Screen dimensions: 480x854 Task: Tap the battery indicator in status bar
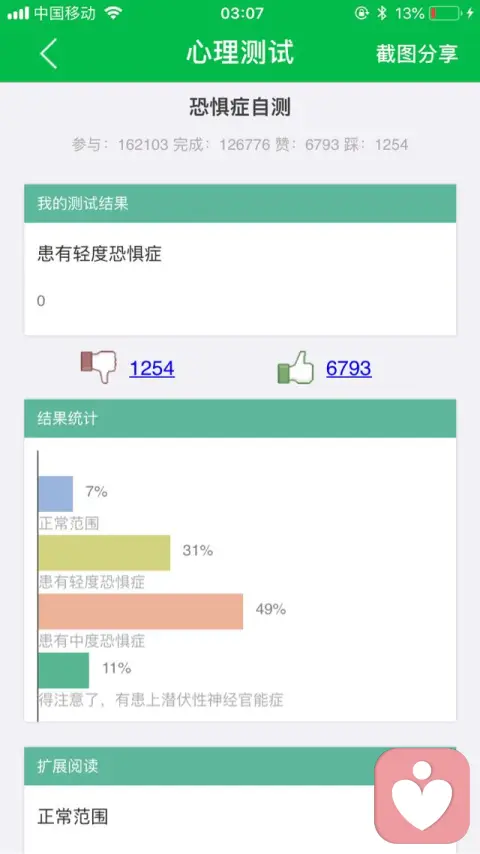click(446, 13)
